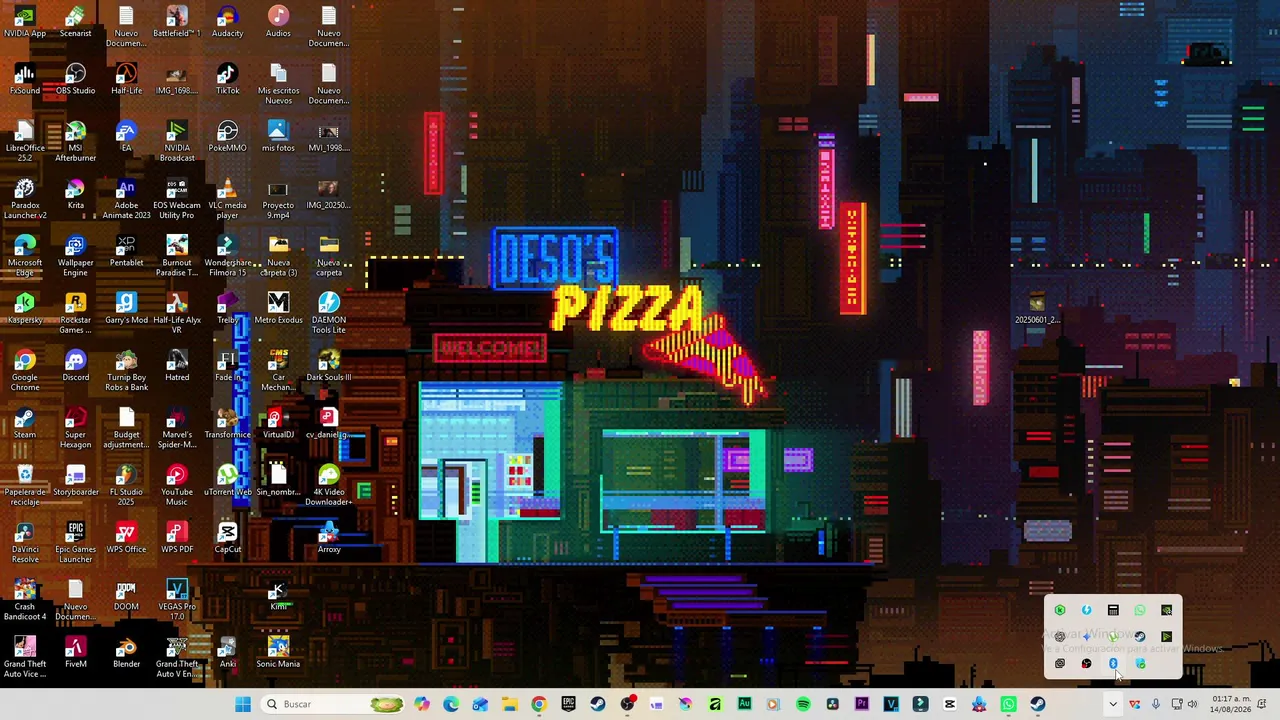Open Premiere Pro from the taskbar

click(862, 704)
